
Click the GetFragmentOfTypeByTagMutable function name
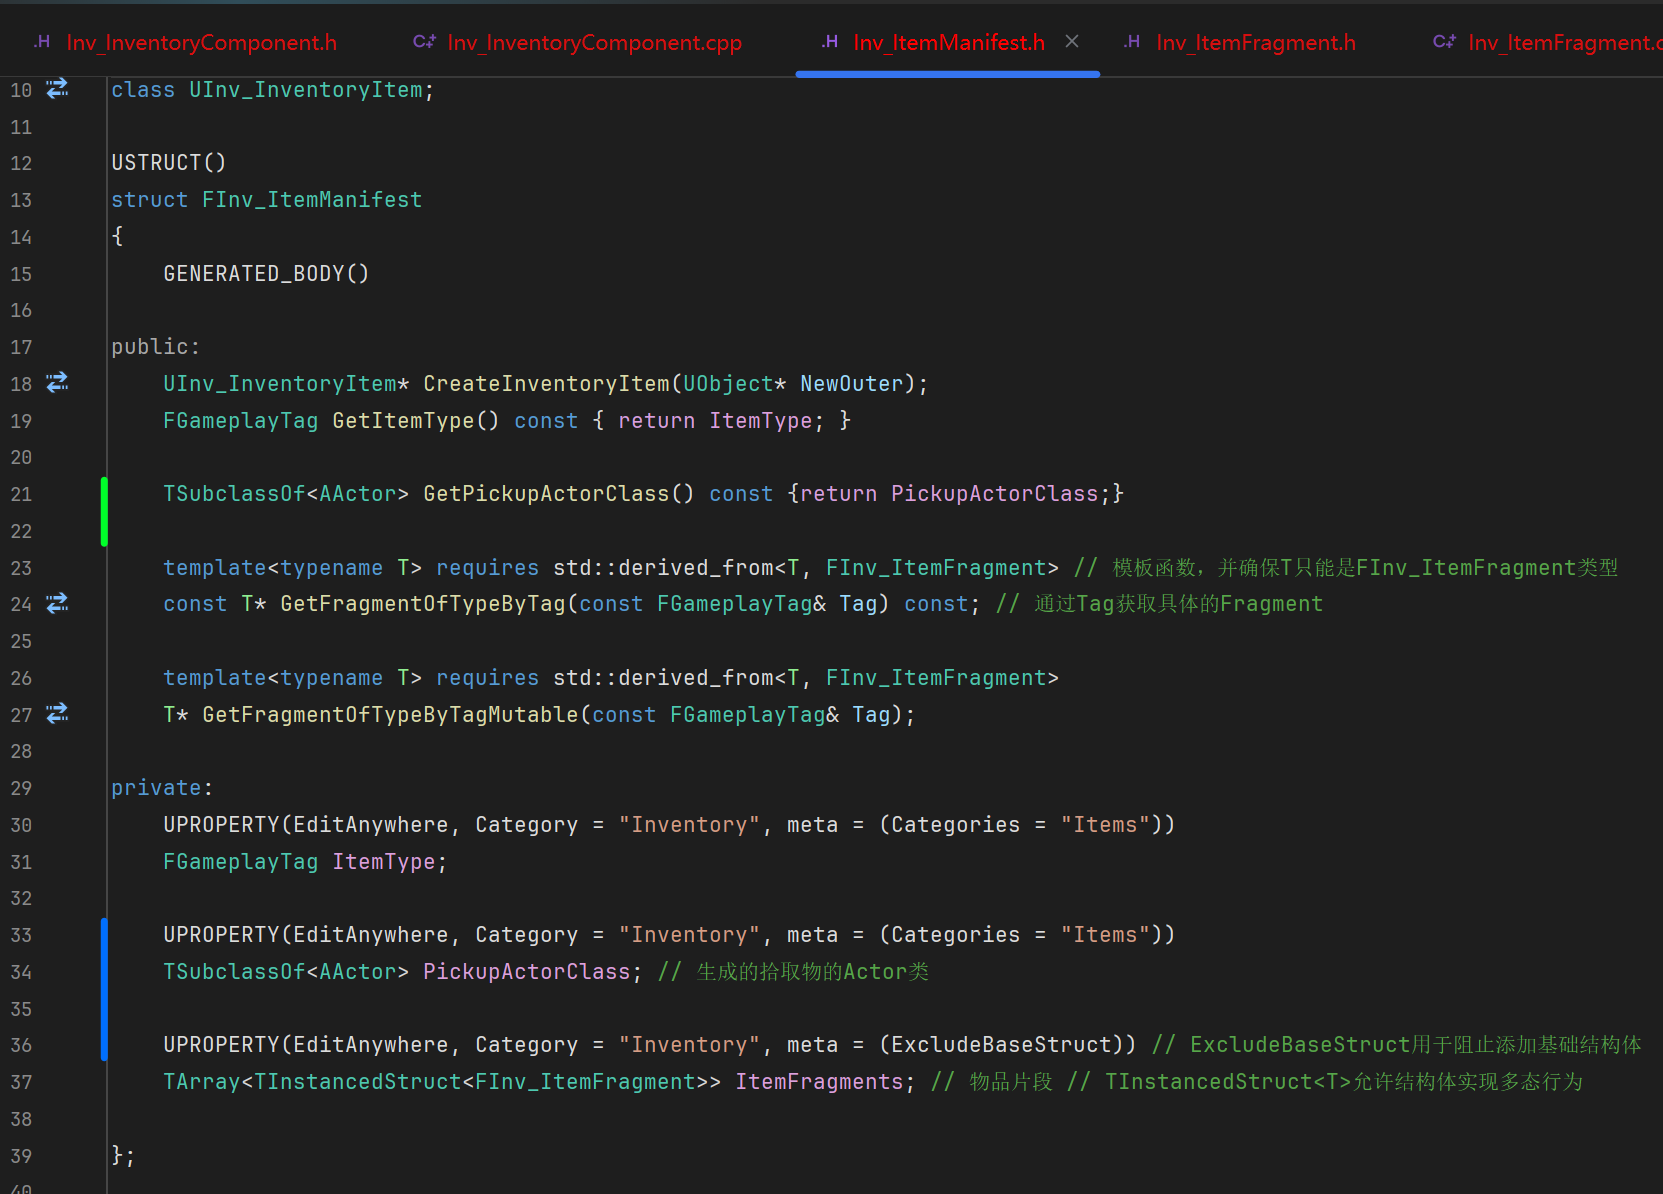coord(390,715)
